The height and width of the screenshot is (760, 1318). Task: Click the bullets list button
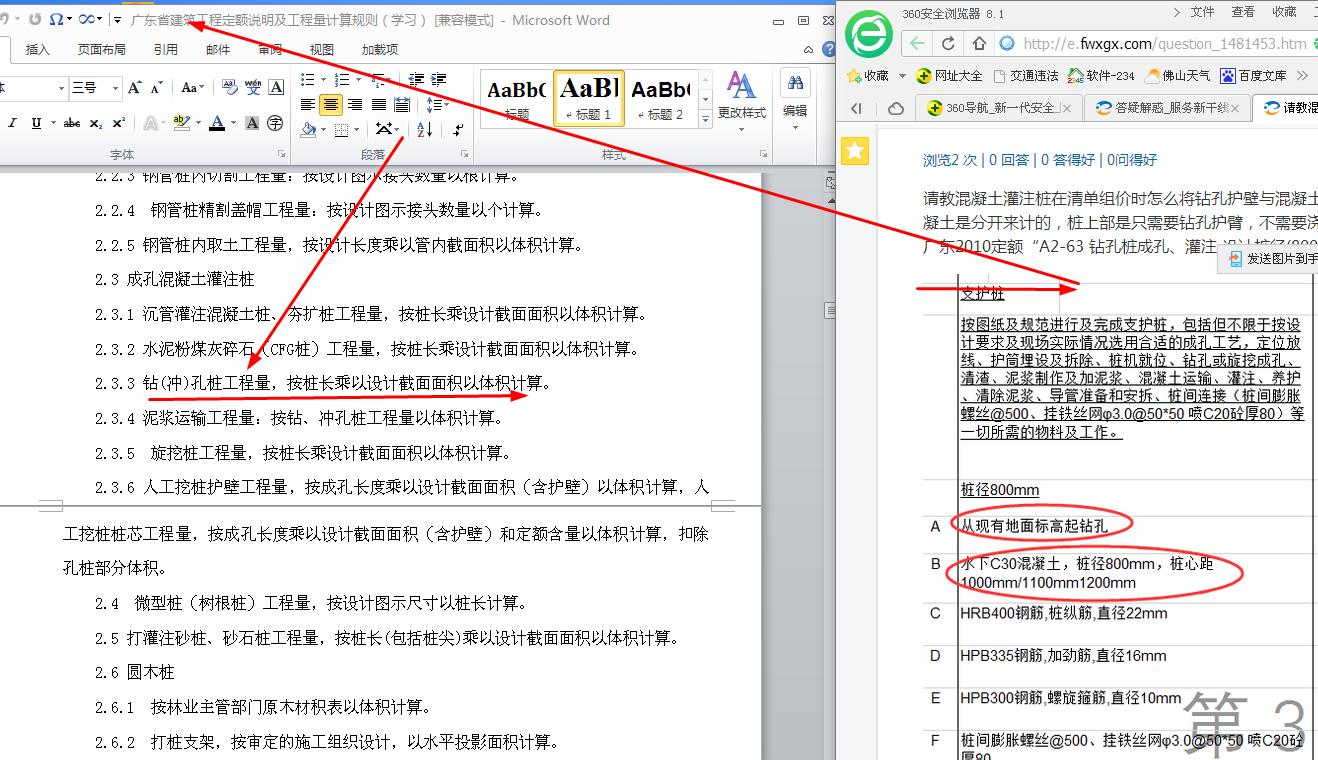(307, 79)
